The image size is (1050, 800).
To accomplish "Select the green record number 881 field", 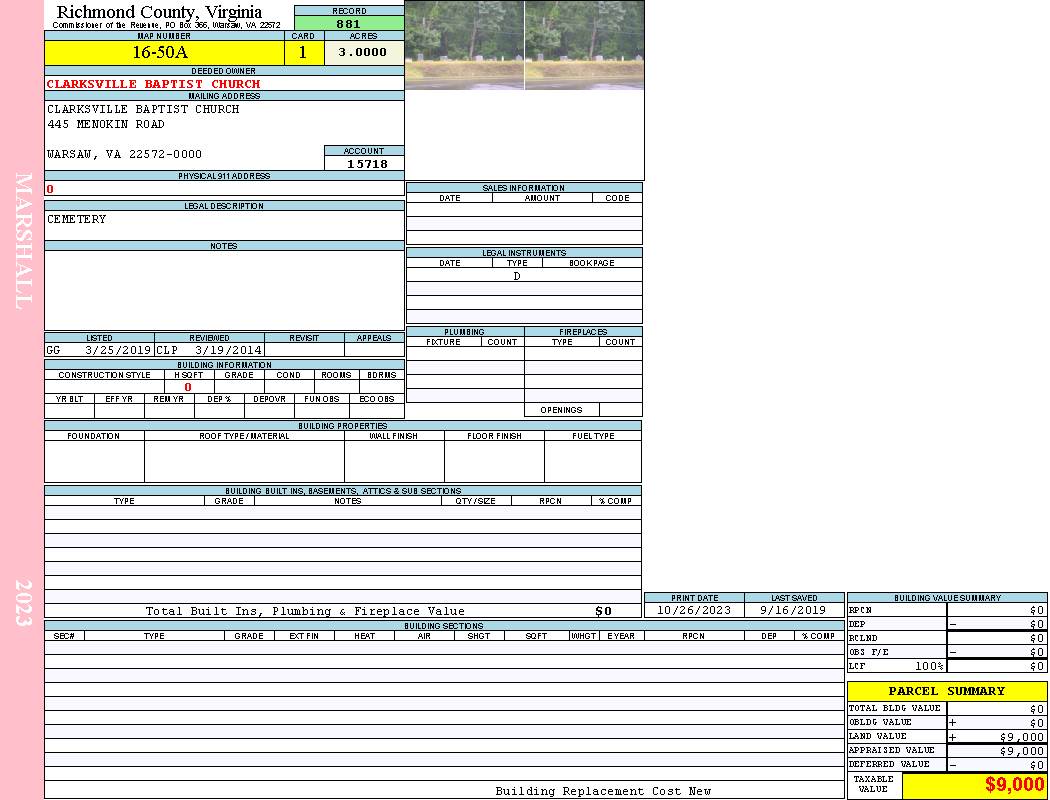I will point(349,24).
